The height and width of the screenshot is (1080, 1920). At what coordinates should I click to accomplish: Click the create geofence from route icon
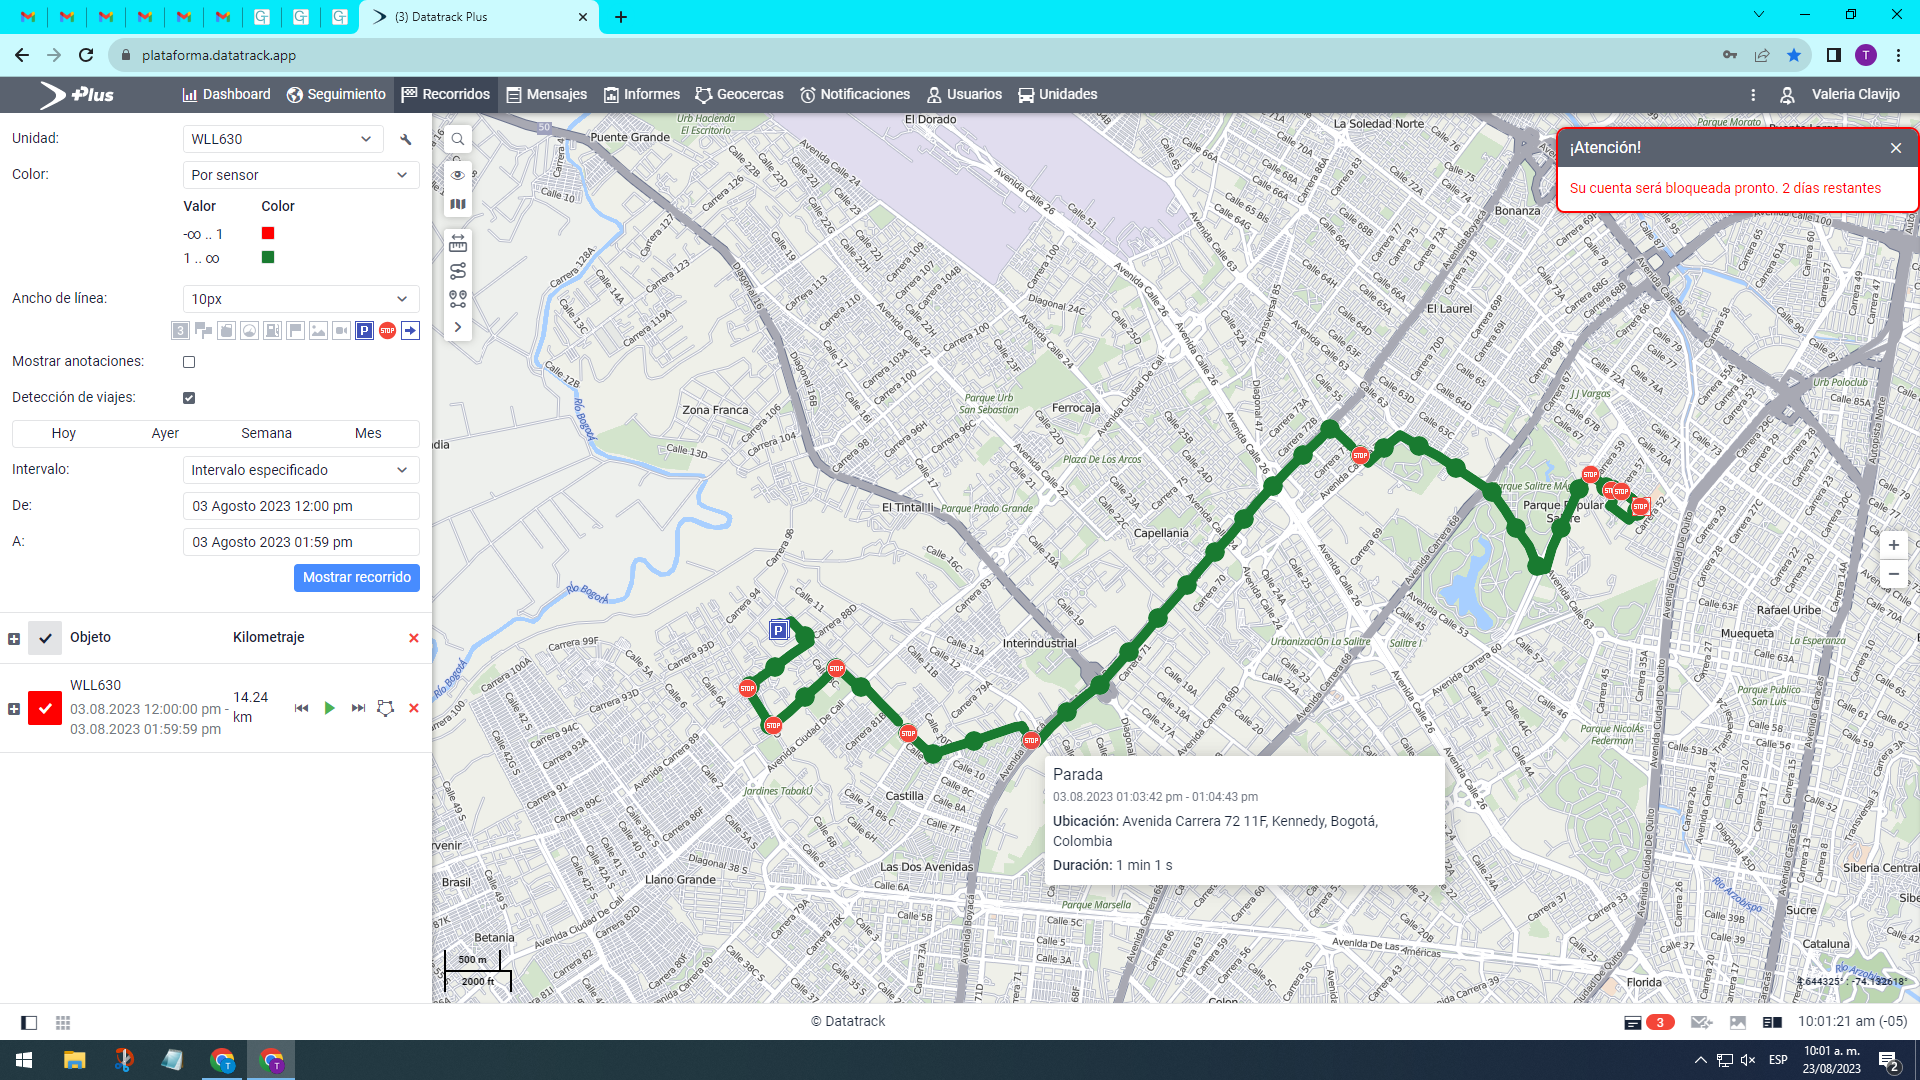pyautogui.click(x=385, y=708)
